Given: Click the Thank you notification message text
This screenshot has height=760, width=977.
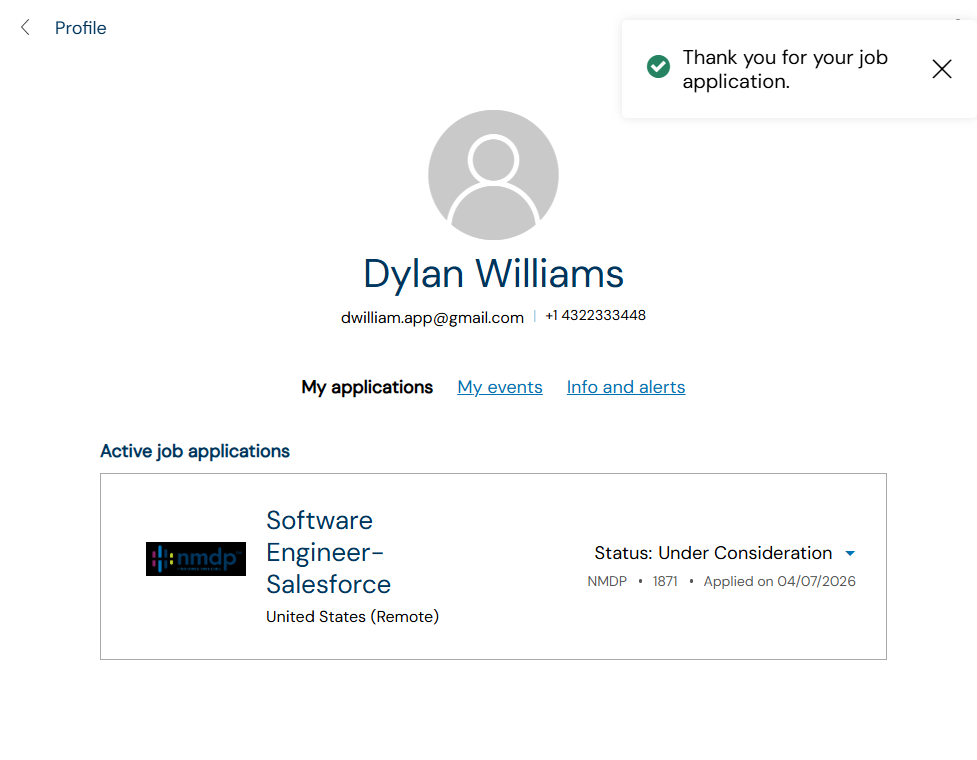Looking at the screenshot, I should click(785, 69).
